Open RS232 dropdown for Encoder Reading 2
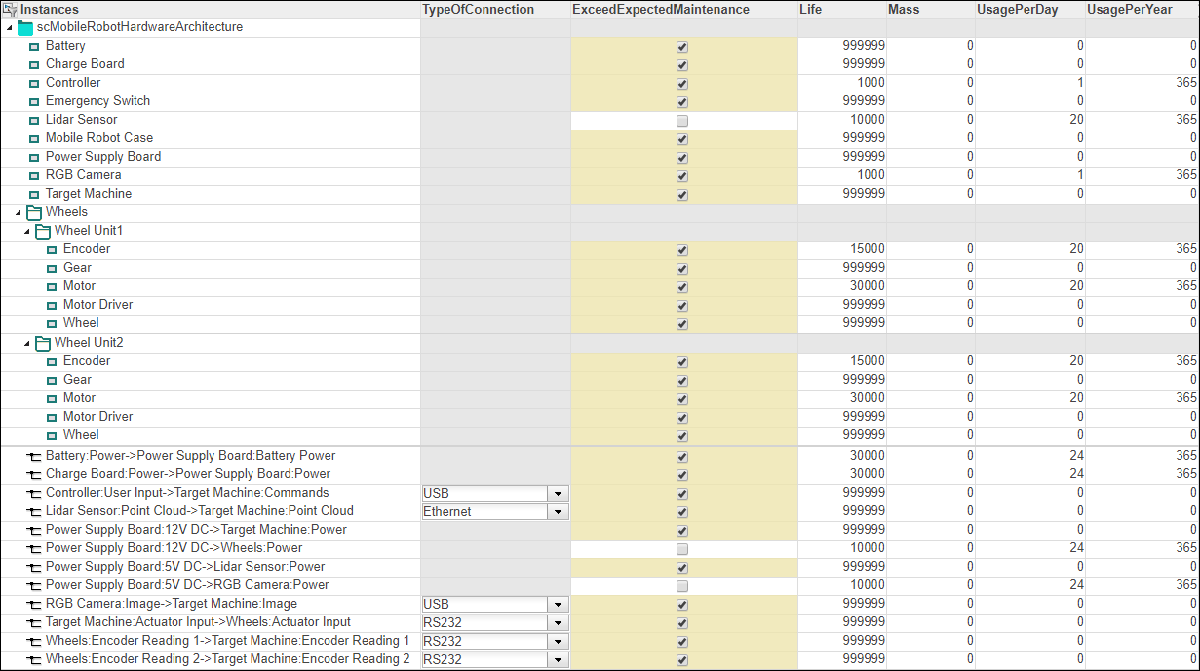Image resolution: width=1200 pixels, height=671 pixels. coord(558,659)
